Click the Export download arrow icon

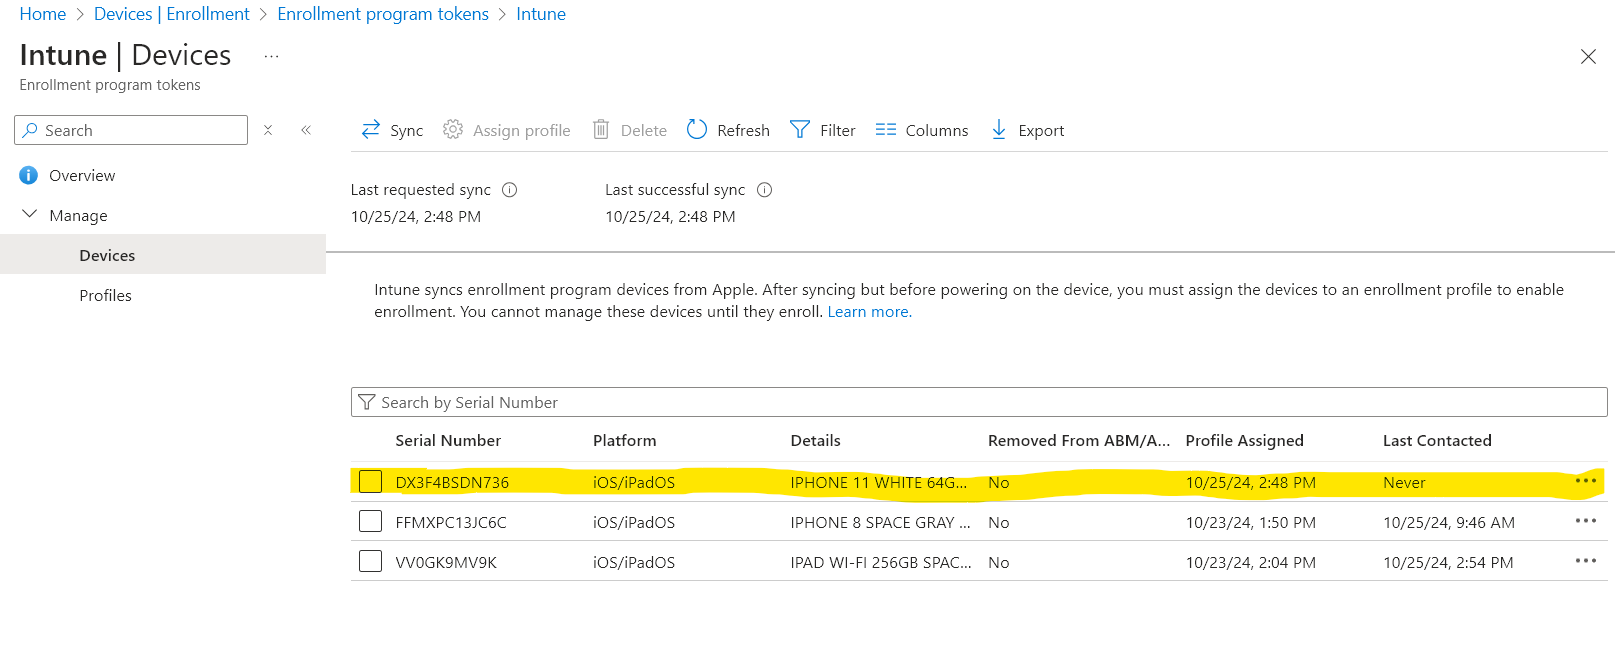(x=999, y=130)
